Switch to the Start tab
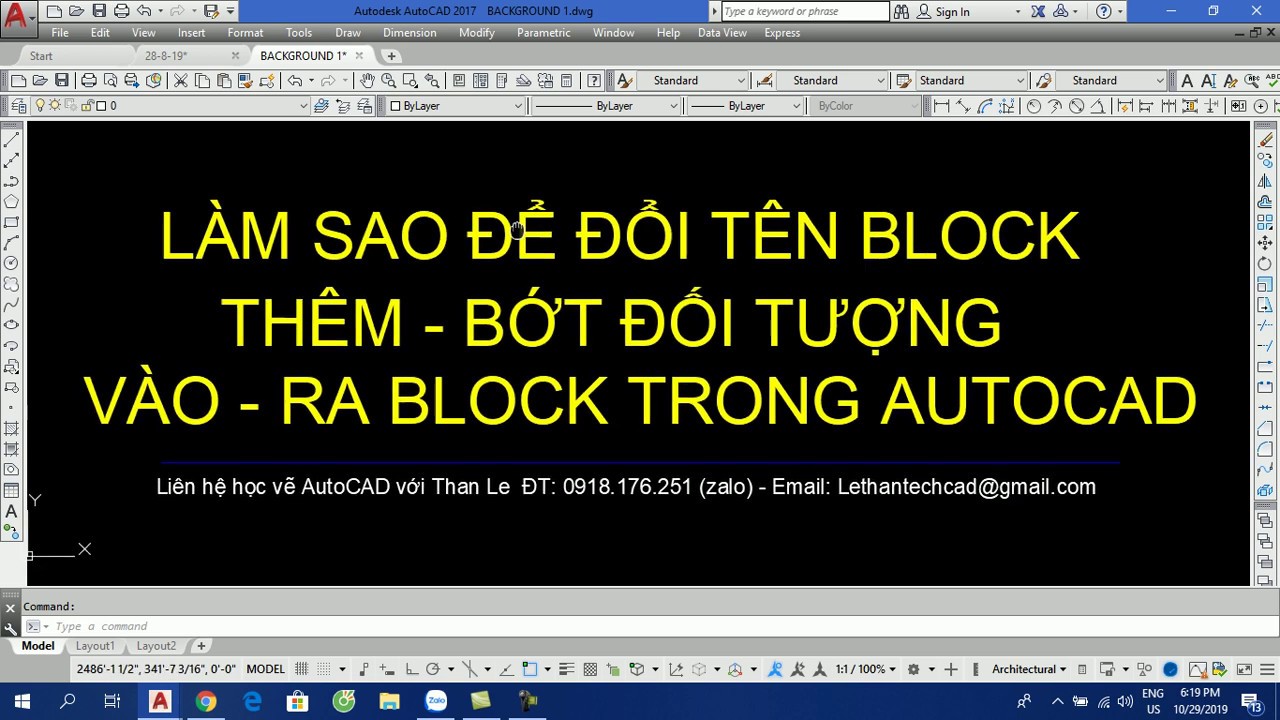This screenshot has width=1280, height=720. [41, 56]
